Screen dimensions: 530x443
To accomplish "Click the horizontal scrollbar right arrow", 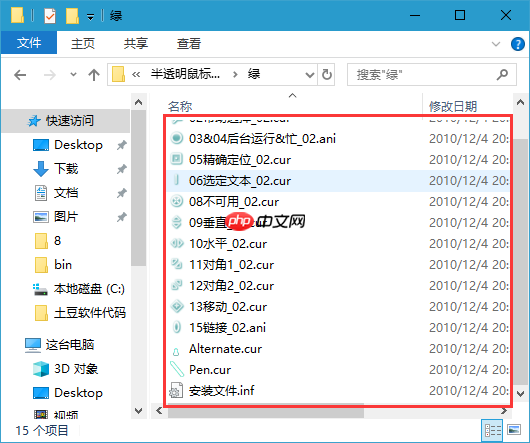I will click(504, 411).
